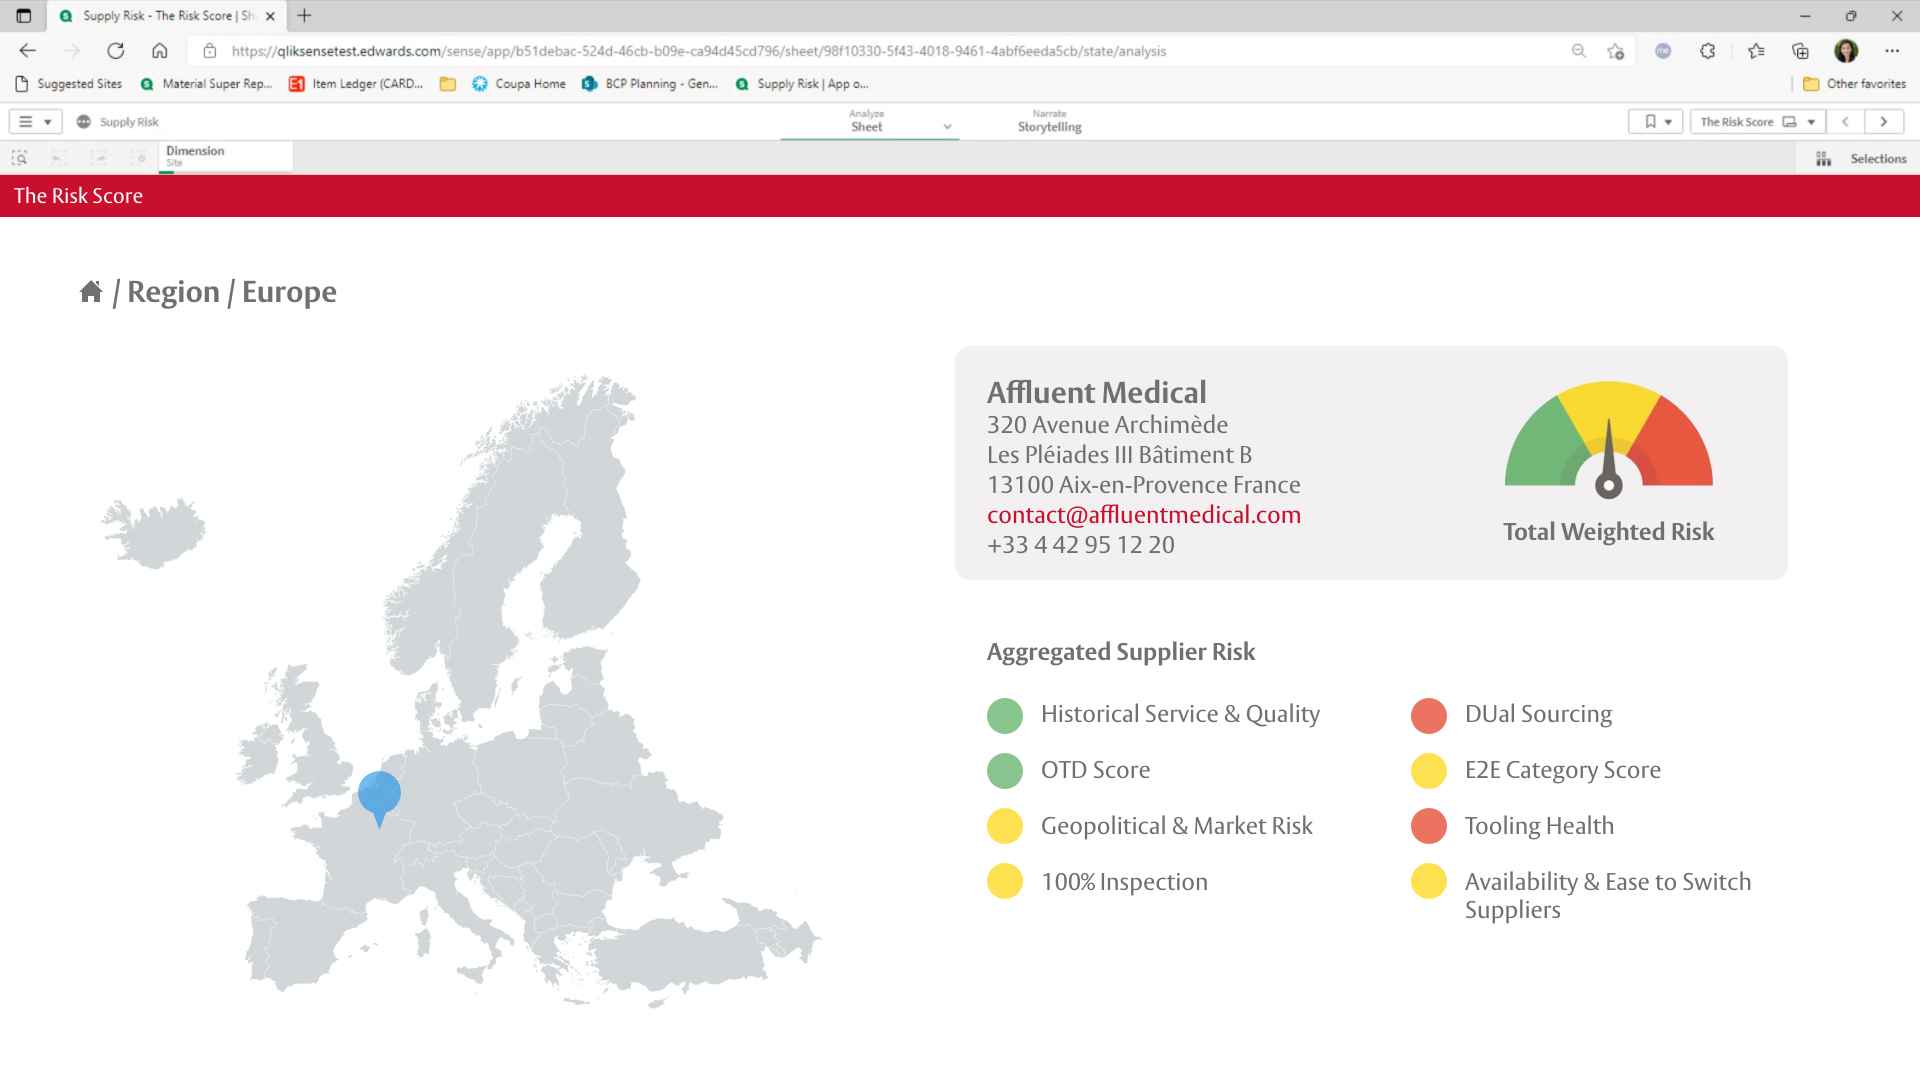Open browser settings and more menu
Image resolution: width=1920 pixels, height=1080 pixels.
1892,51
